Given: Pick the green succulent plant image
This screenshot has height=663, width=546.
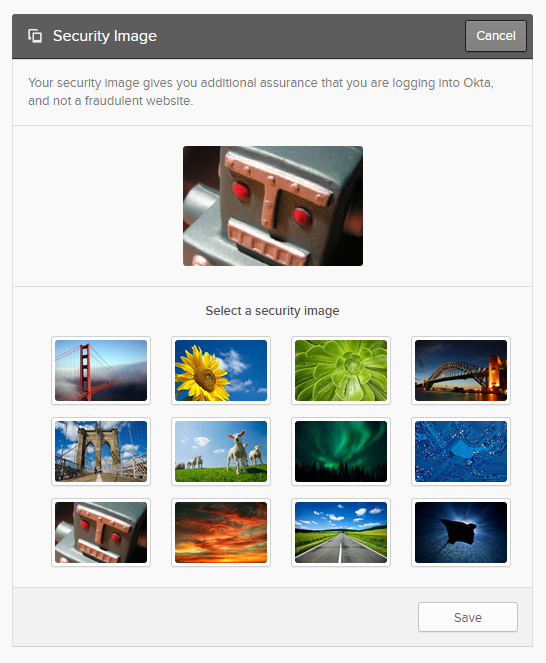Looking at the screenshot, I should [x=341, y=370].
